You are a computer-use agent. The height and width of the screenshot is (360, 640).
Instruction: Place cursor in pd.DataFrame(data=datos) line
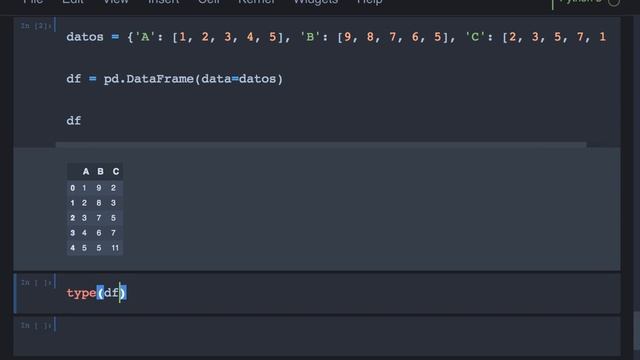[175, 79]
